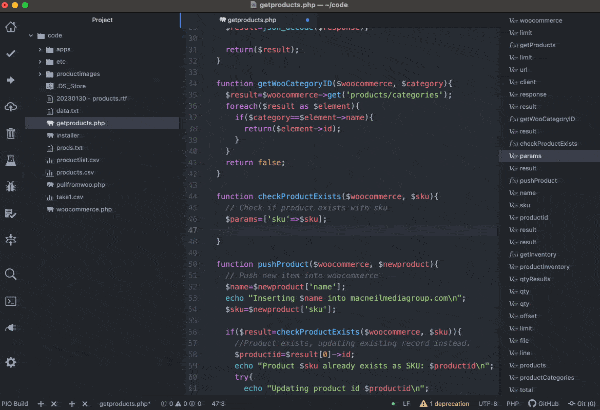Jump to getInventory in outline

coord(538,255)
